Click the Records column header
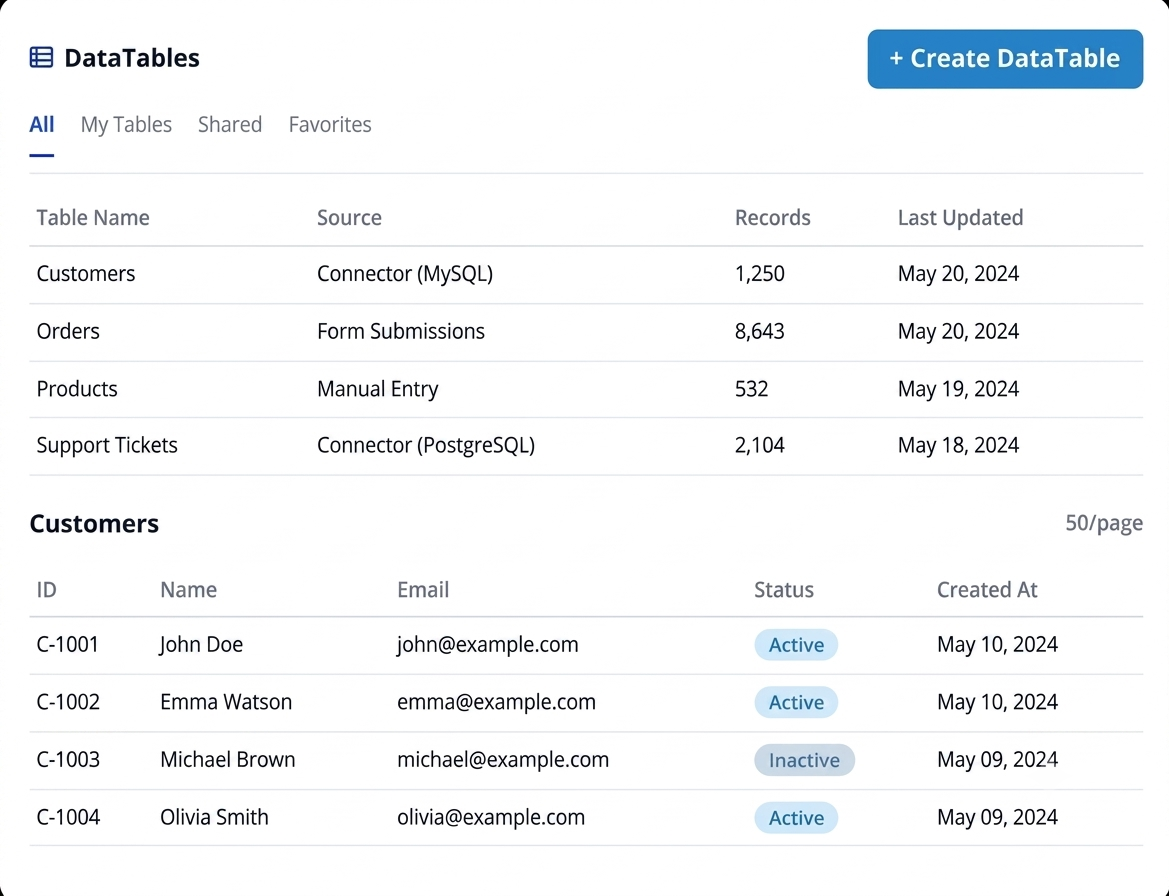Screen dimensions: 1169x896 772,218
